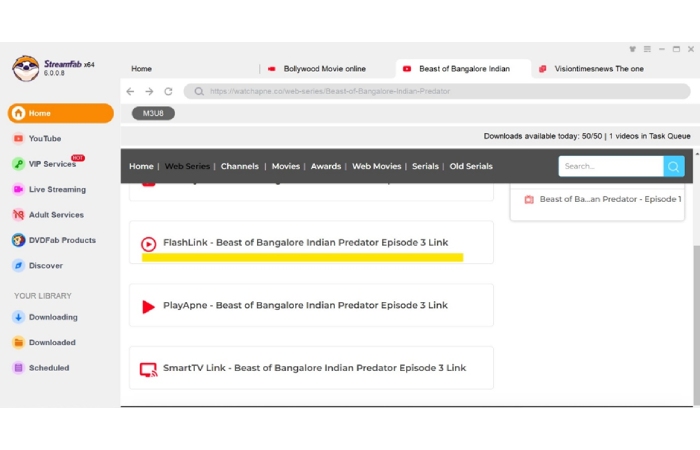
Task: Click the FlashLink play circle icon
Action: coord(148,244)
